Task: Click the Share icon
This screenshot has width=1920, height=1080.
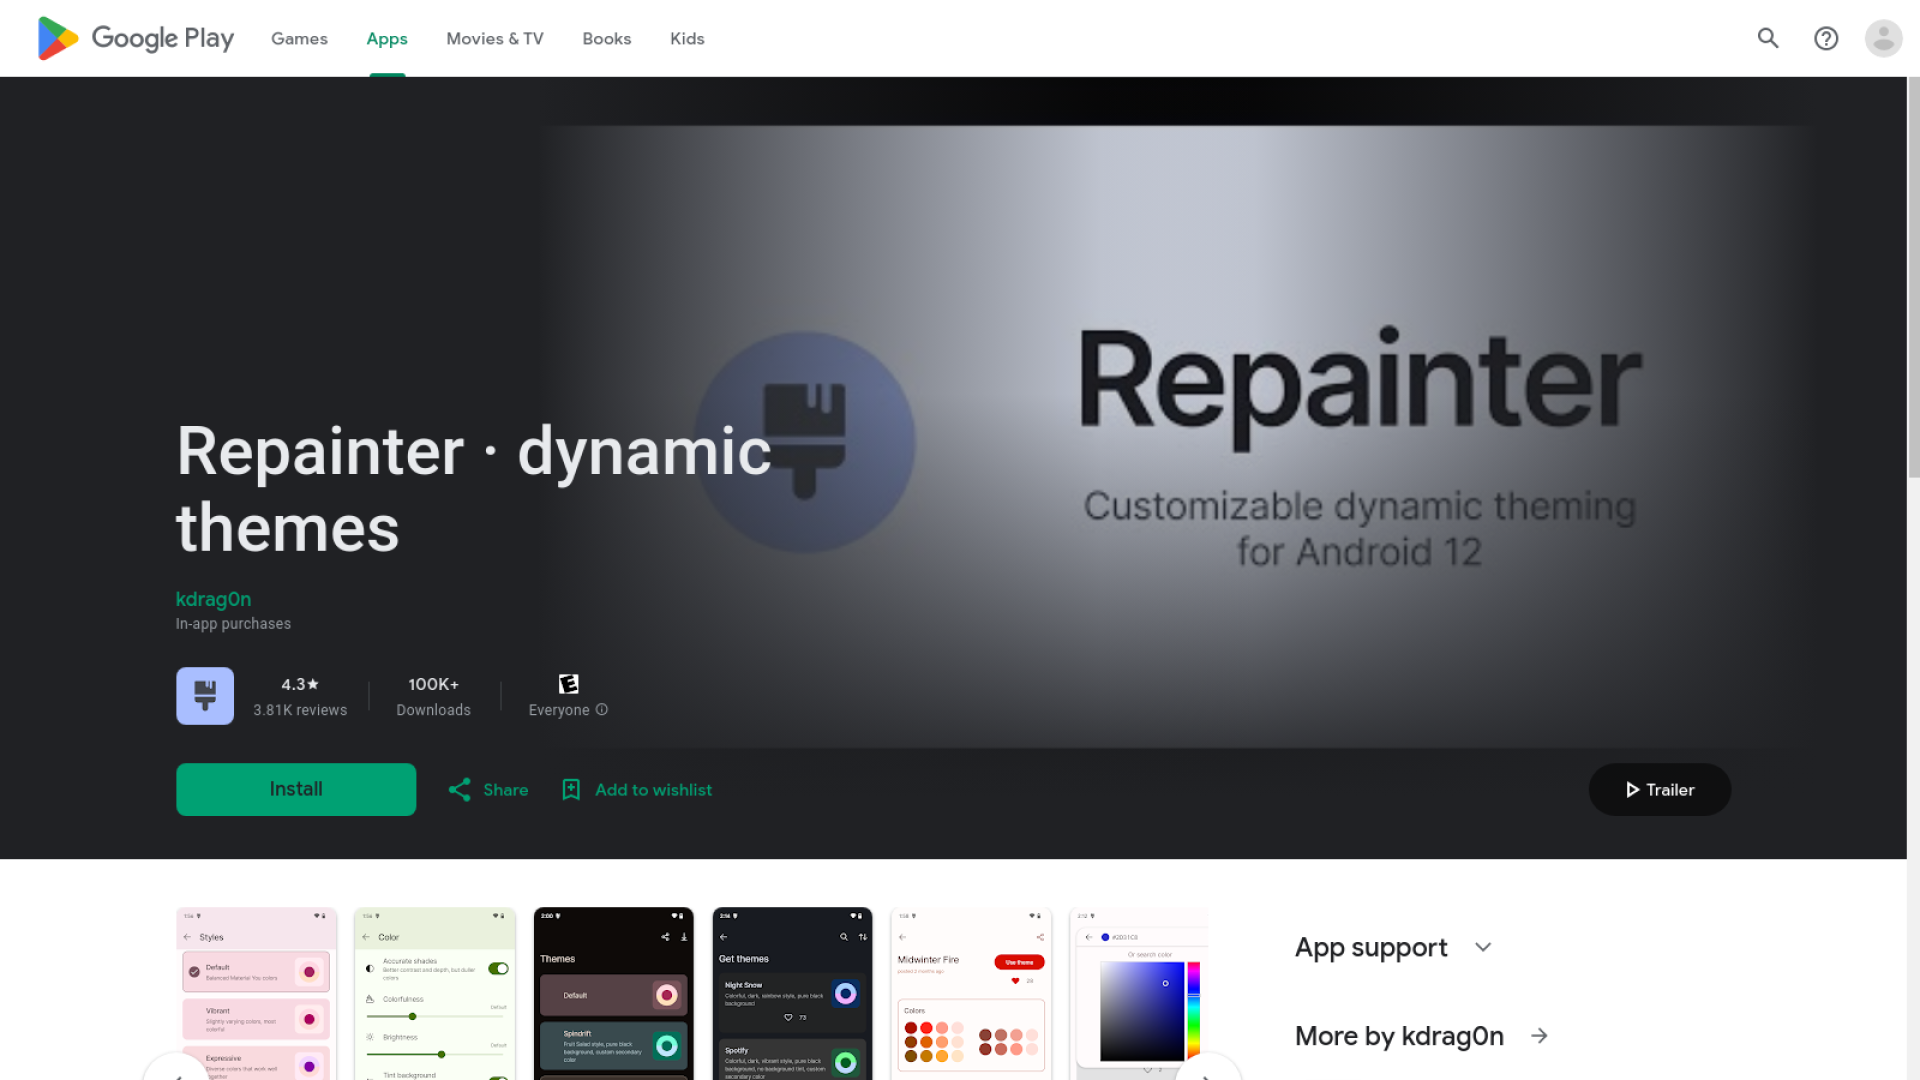Action: pos(460,790)
